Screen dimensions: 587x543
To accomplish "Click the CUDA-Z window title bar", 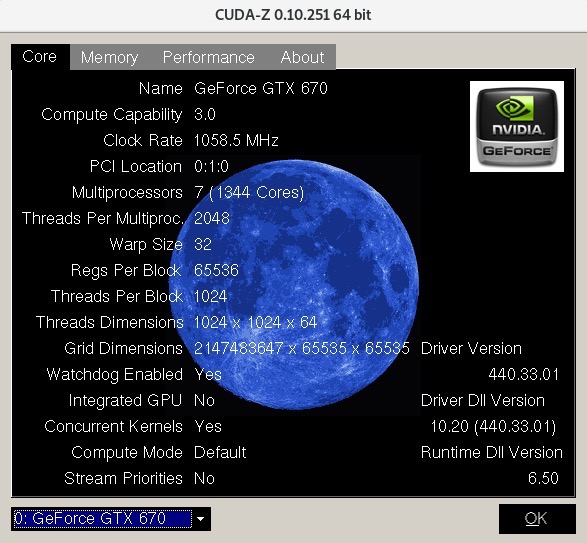I will click(294, 15).
